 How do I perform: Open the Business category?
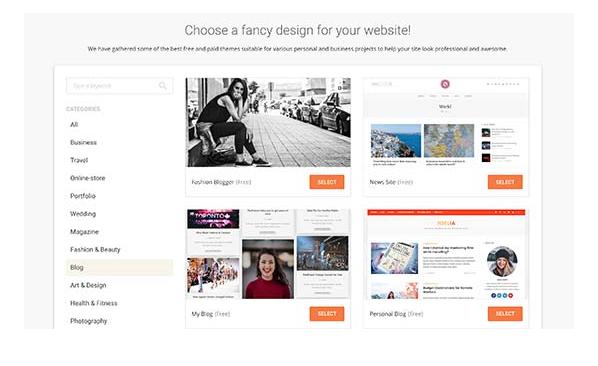[x=84, y=142]
